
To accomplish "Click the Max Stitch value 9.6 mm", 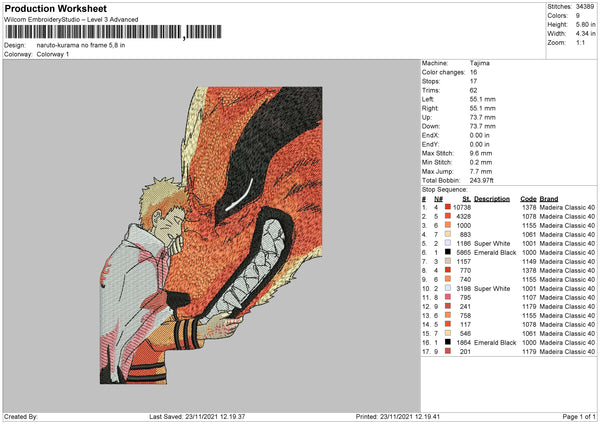I will pyautogui.click(x=481, y=153).
